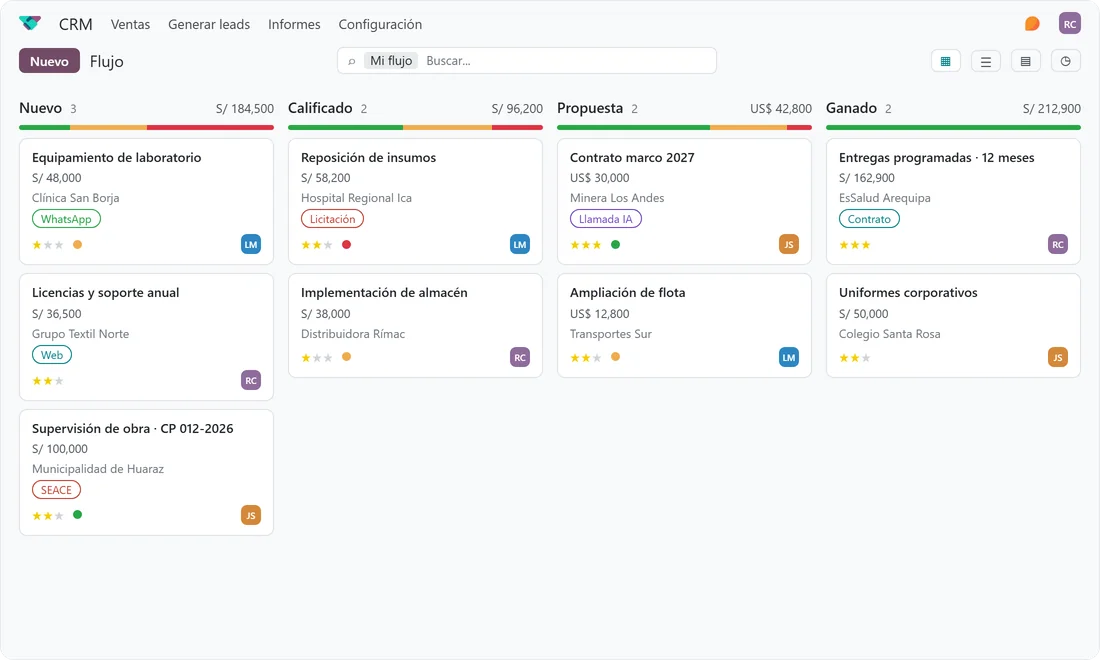Click orange activity dot on Ampliación de flota

click(615, 356)
